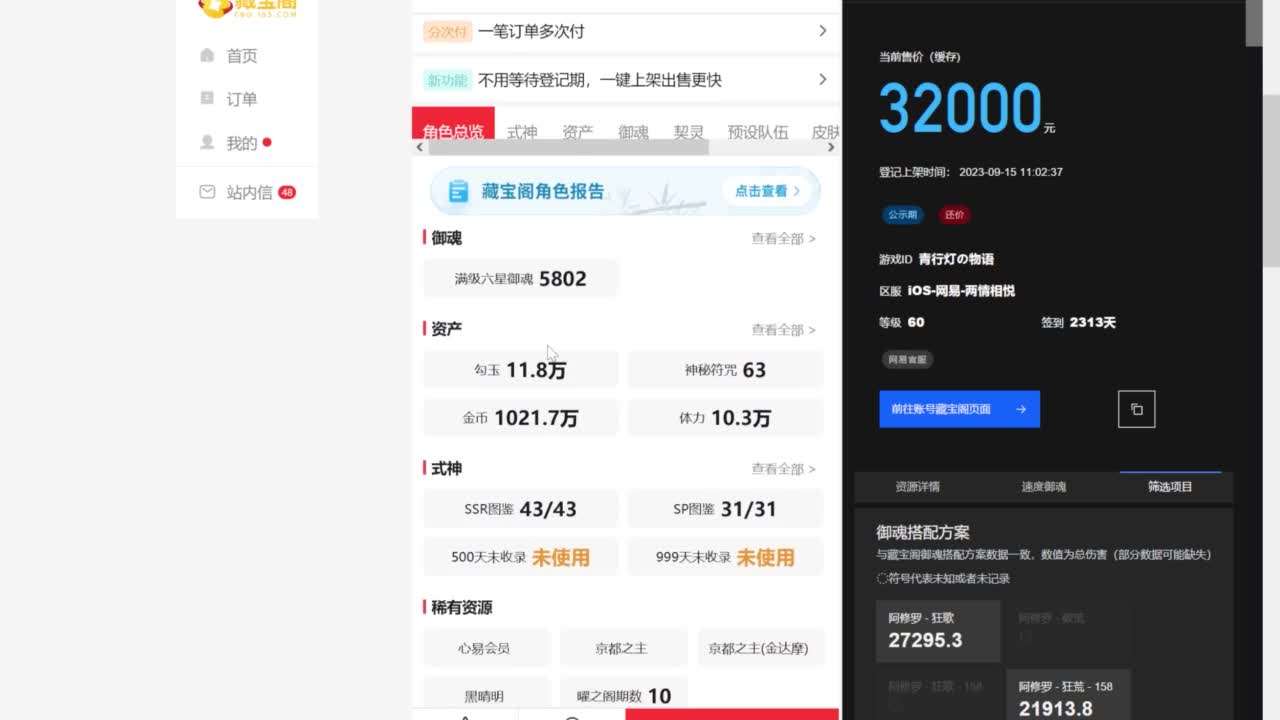Image resolution: width=1280 pixels, height=720 pixels.
Task: Click the 公示期 status tag
Action: click(x=903, y=215)
